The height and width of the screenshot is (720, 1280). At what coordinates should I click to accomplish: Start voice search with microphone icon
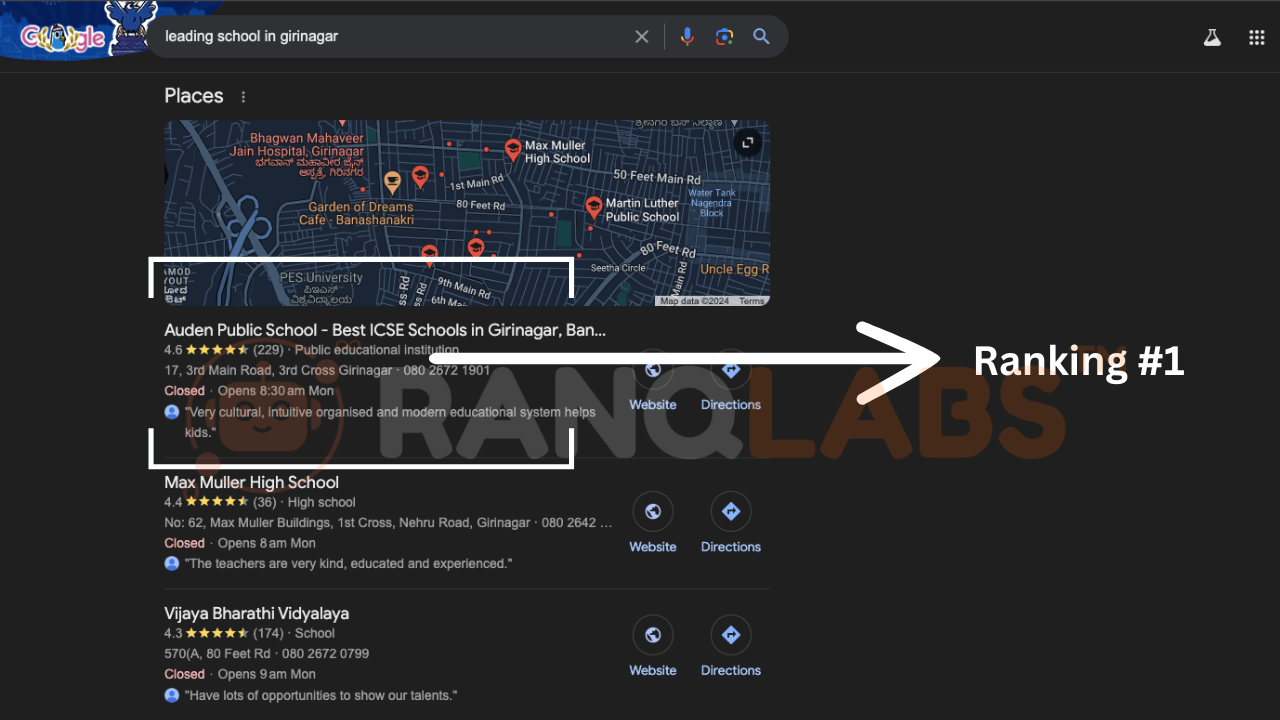(x=687, y=37)
